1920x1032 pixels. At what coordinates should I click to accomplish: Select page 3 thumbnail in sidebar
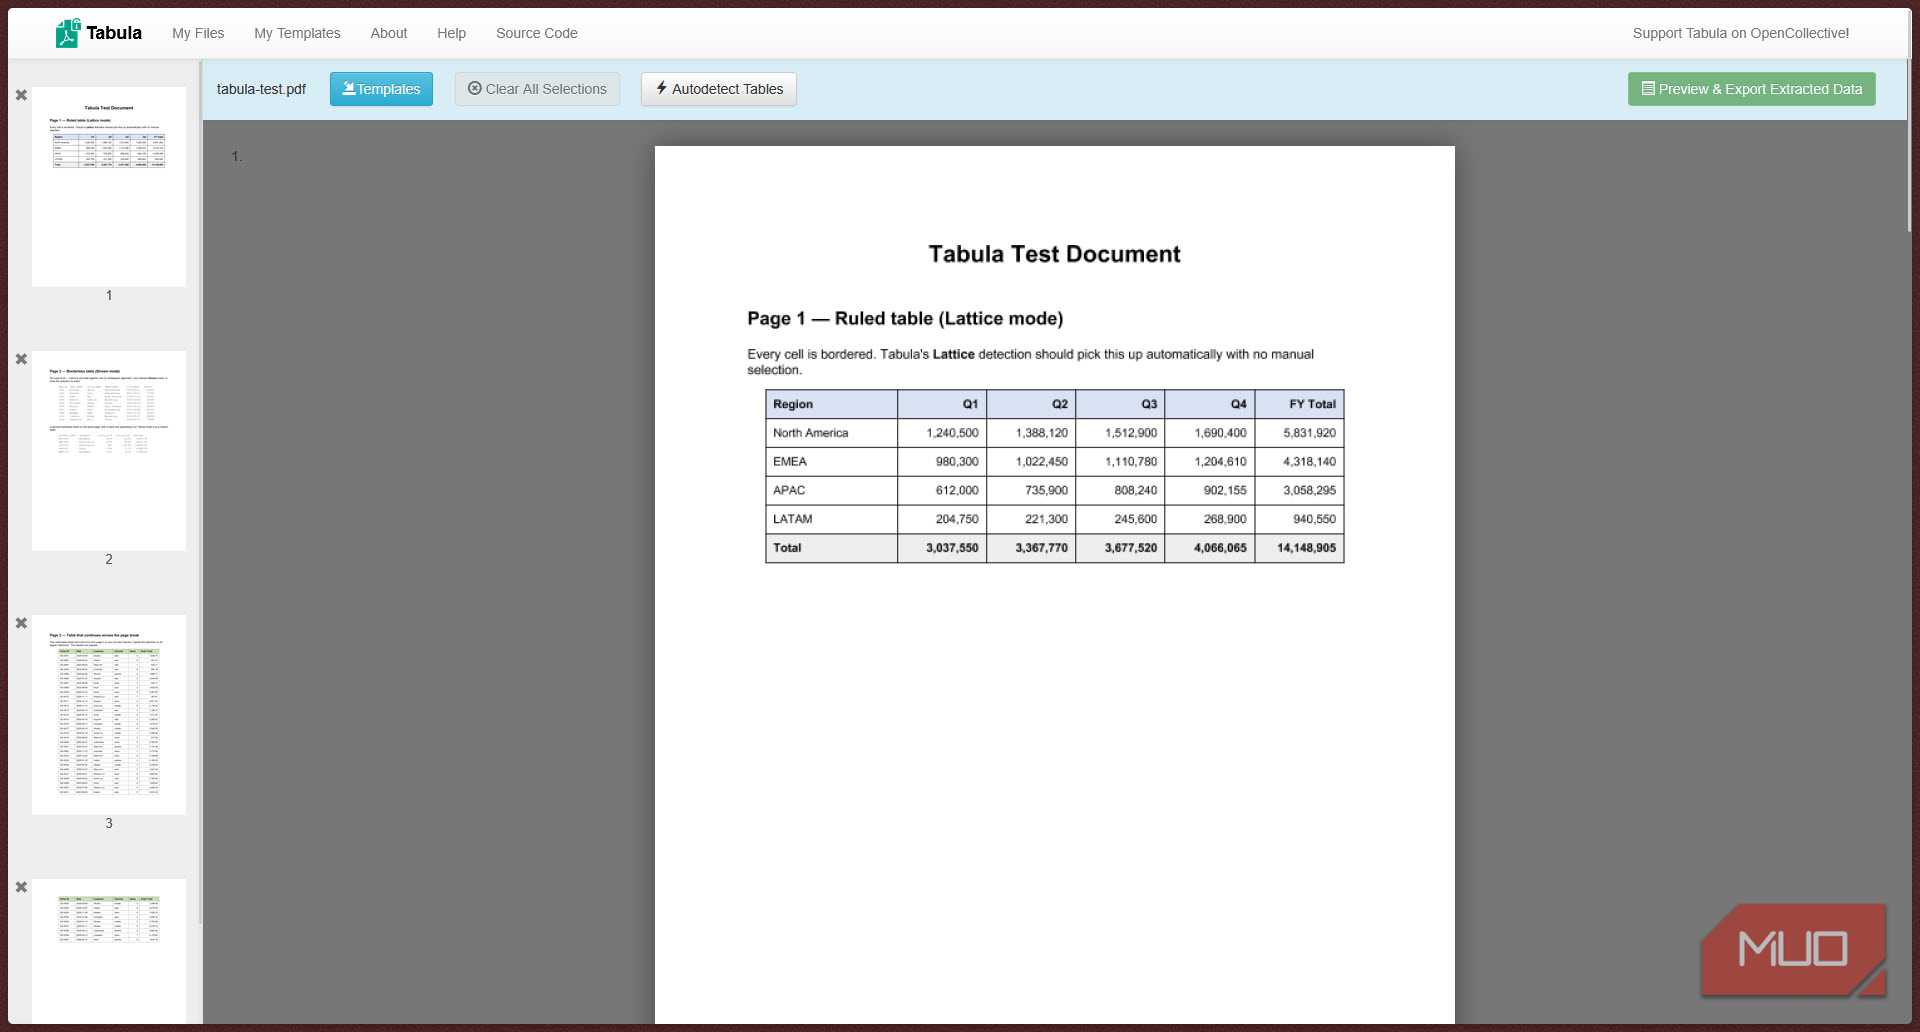[109, 715]
